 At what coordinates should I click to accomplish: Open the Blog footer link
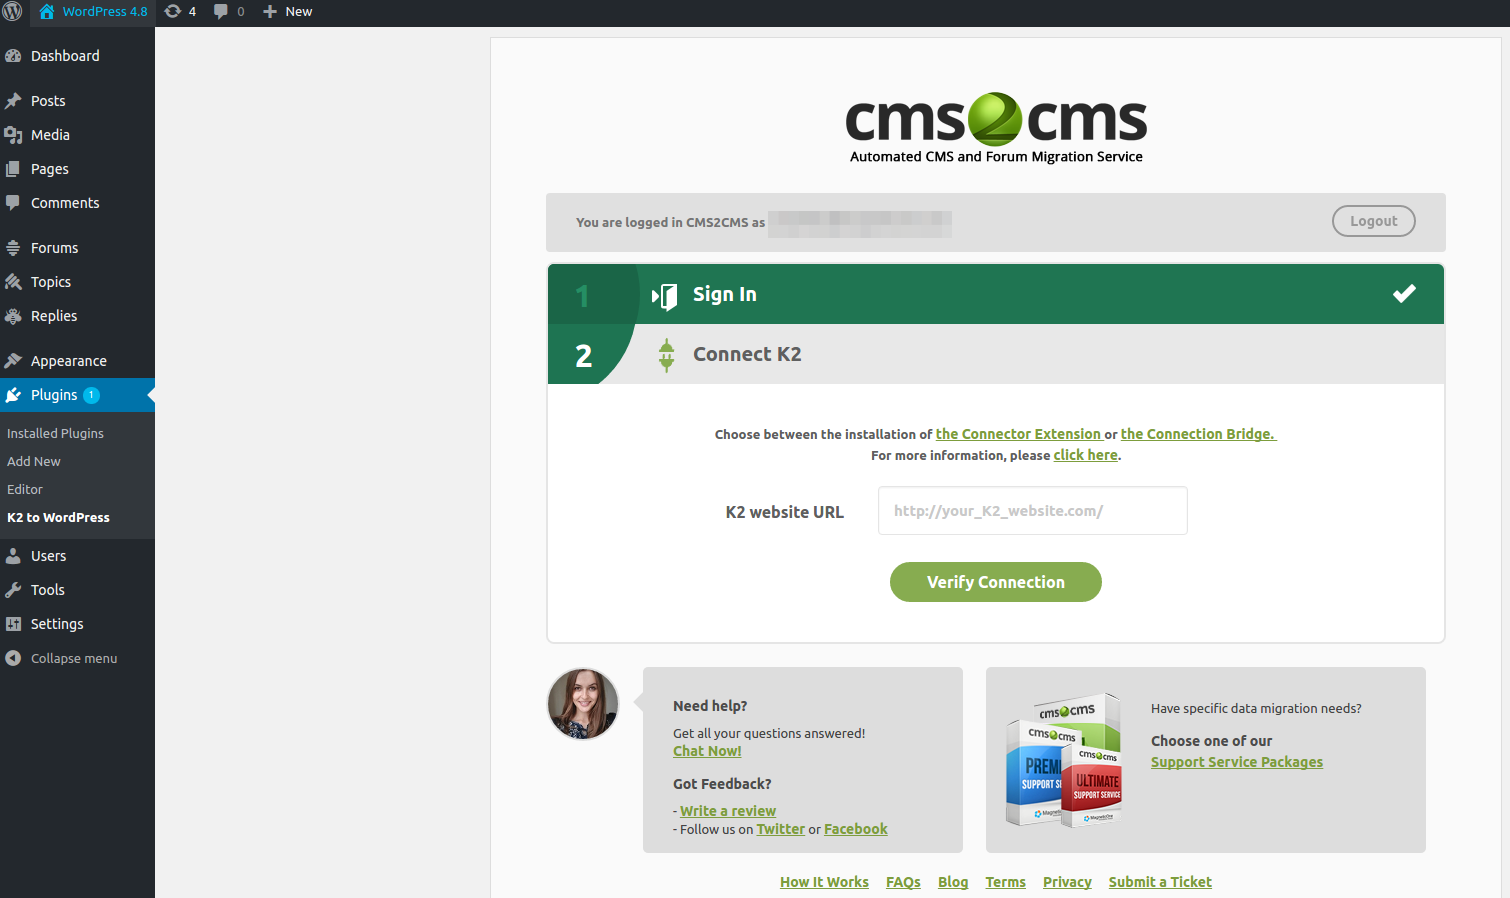pyautogui.click(x=953, y=882)
